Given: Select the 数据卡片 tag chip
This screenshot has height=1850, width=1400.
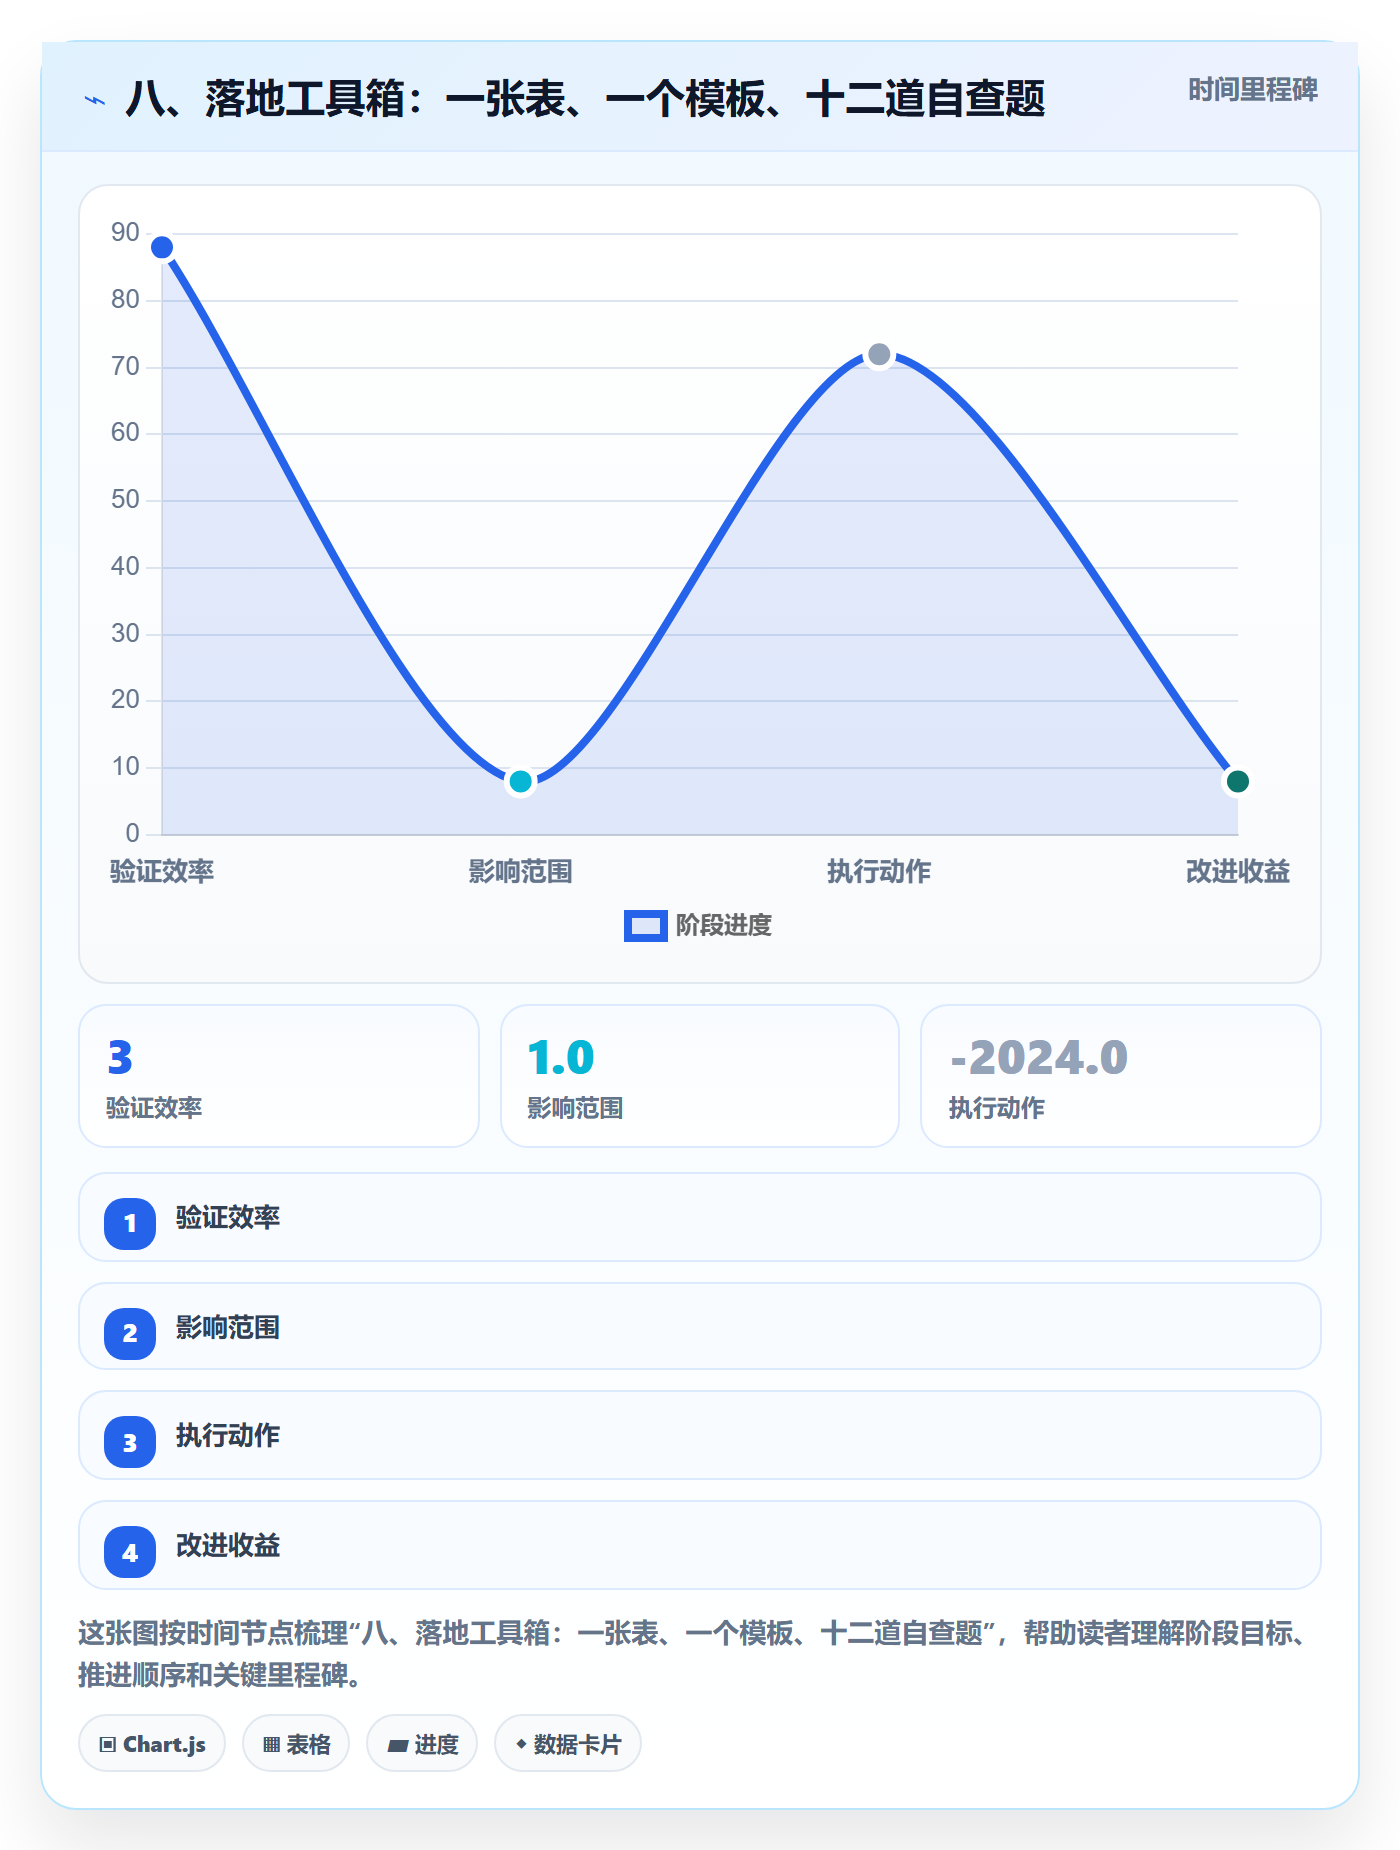Looking at the screenshot, I should pyautogui.click(x=568, y=1744).
